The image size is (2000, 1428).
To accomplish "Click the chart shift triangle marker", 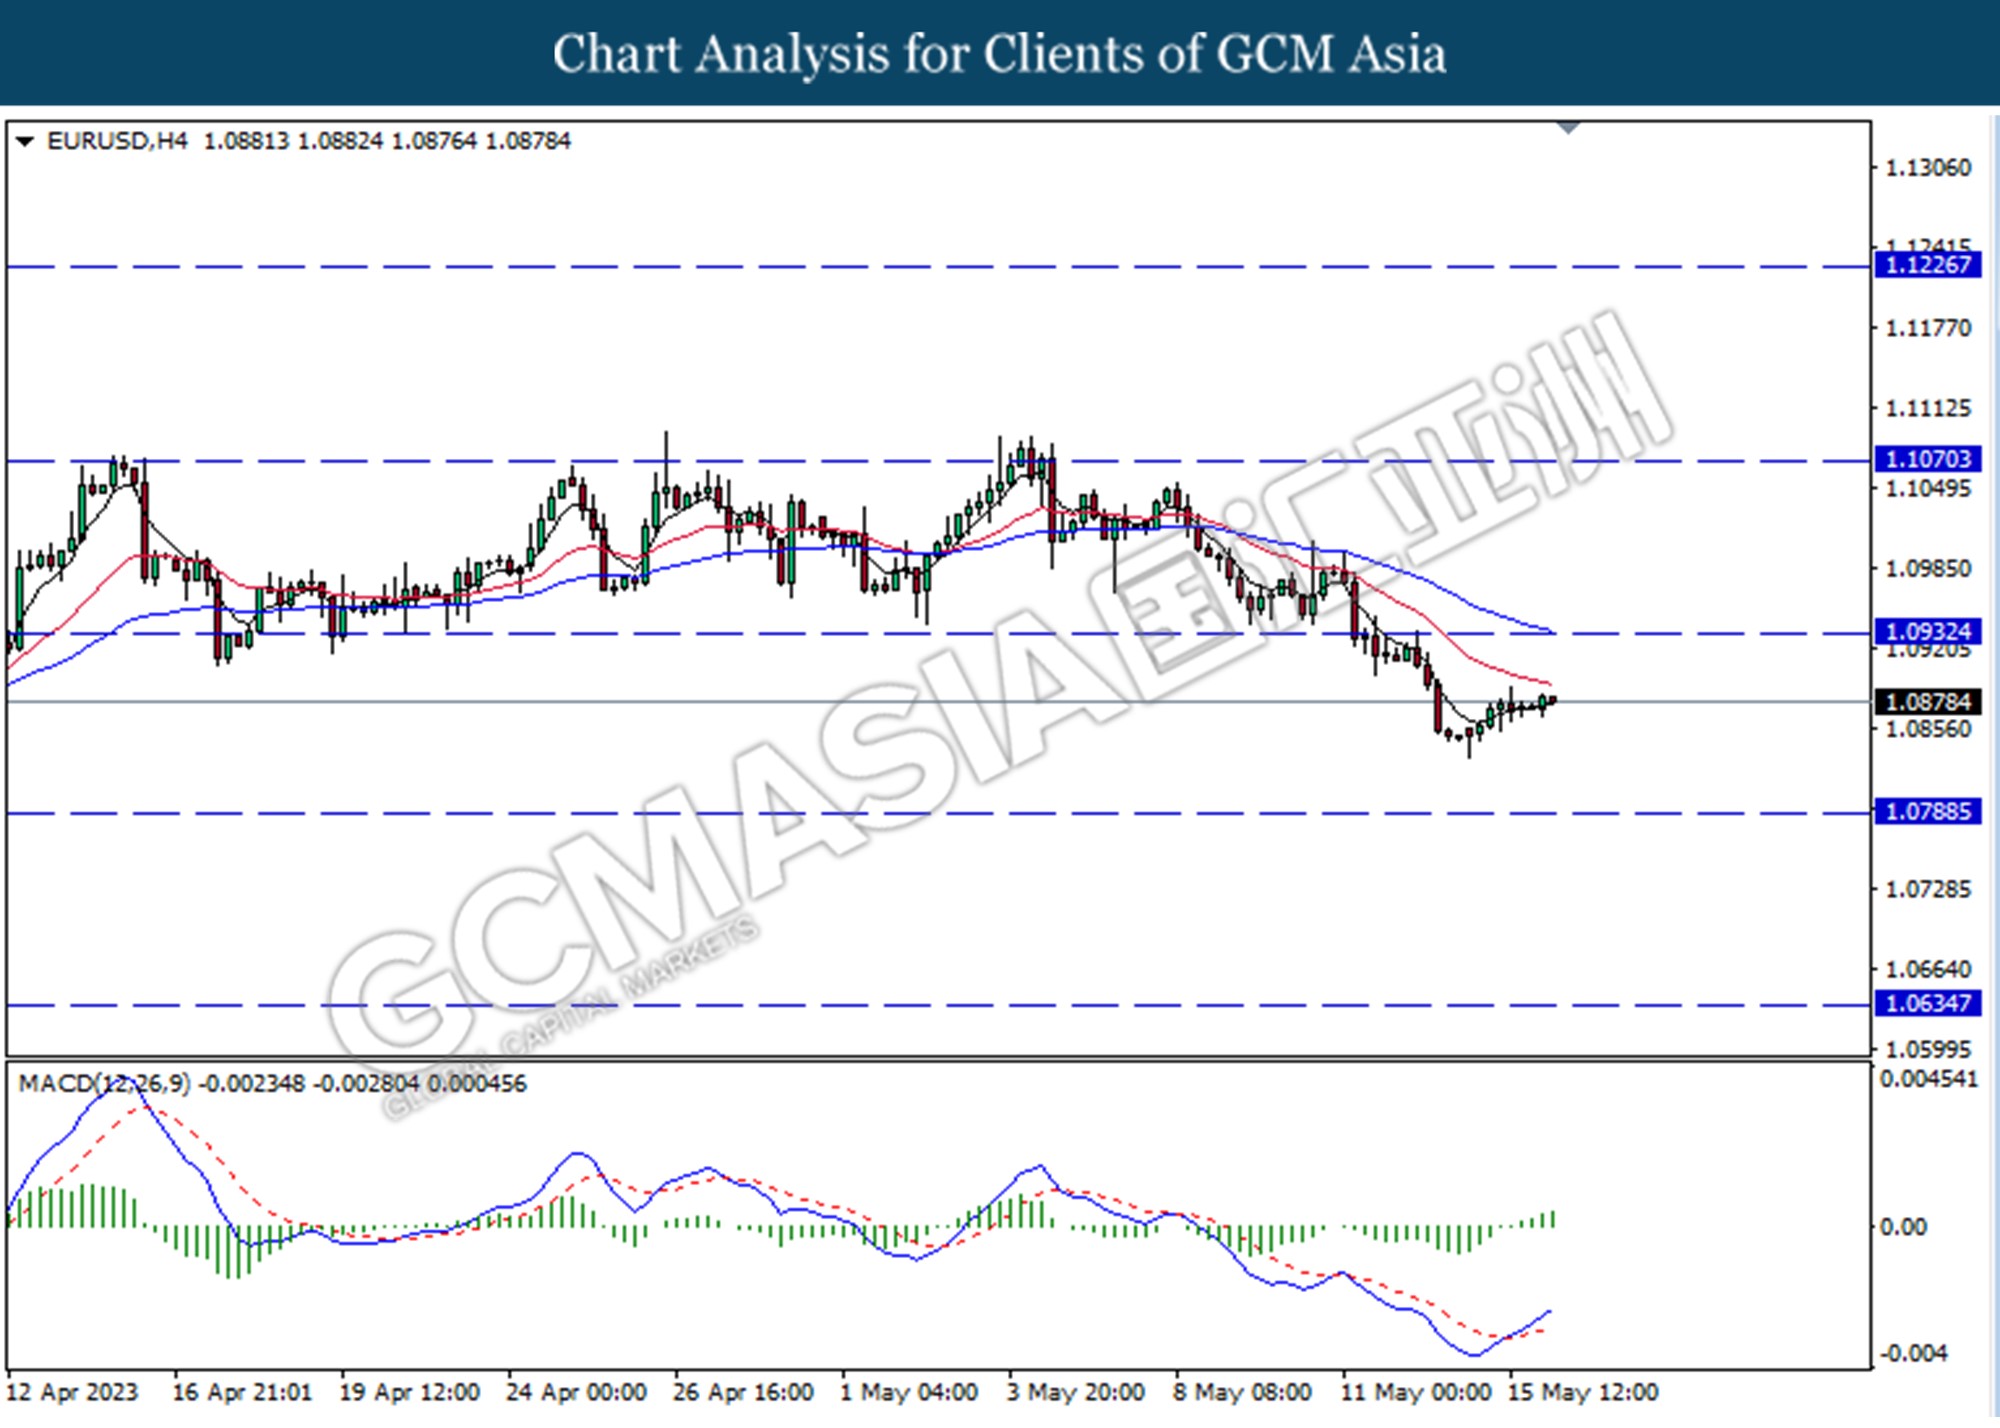I will pos(1568,128).
